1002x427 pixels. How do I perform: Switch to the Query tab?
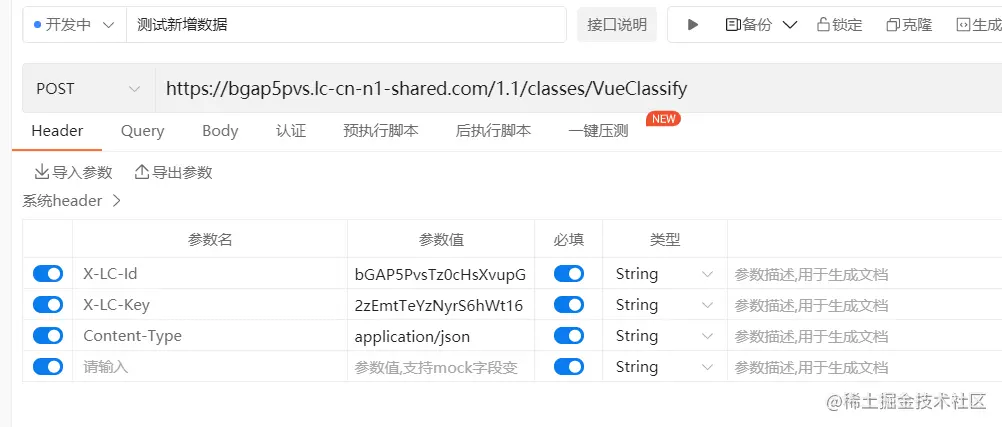coord(143,131)
